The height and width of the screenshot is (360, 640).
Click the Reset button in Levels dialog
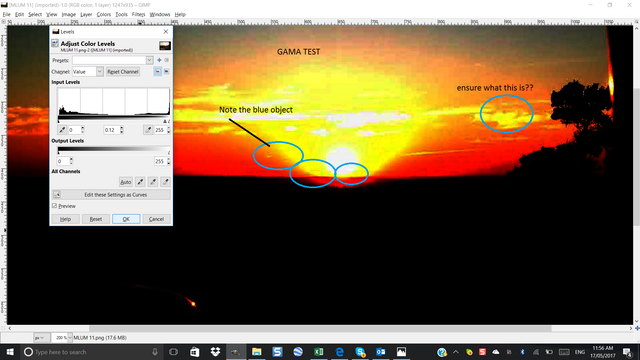tap(96, 219)
